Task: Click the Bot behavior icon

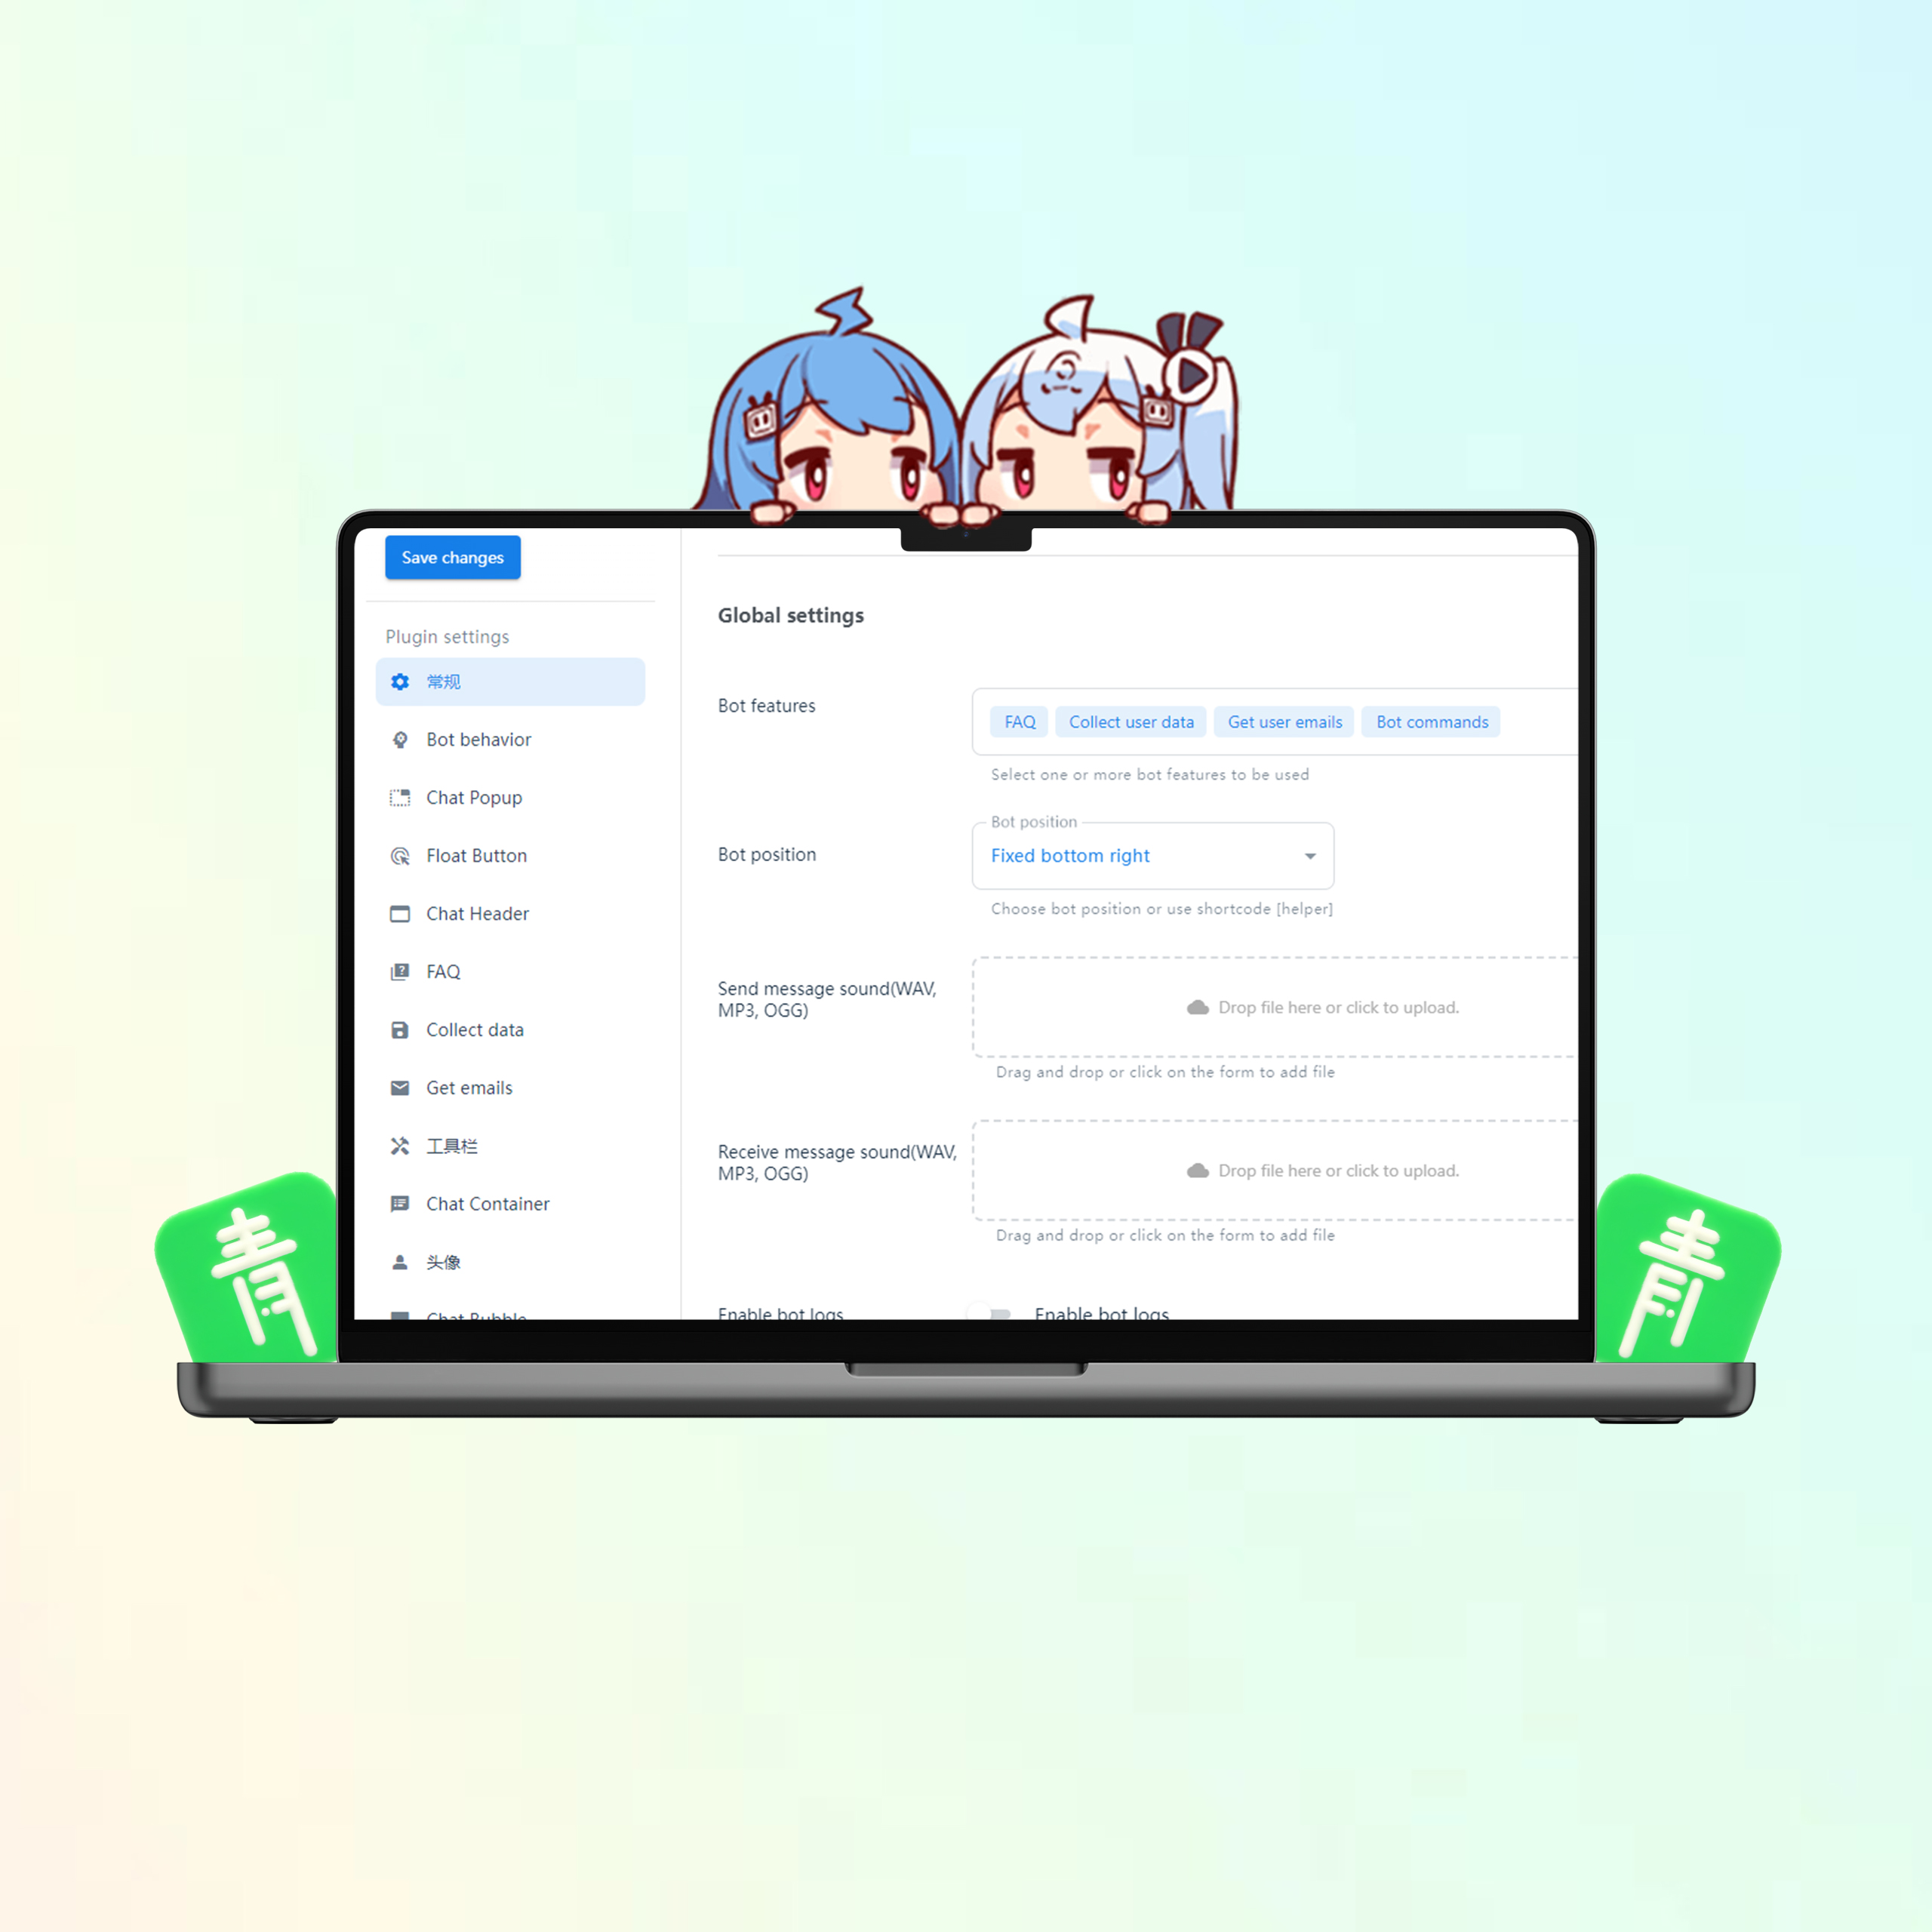Action: 398,740
